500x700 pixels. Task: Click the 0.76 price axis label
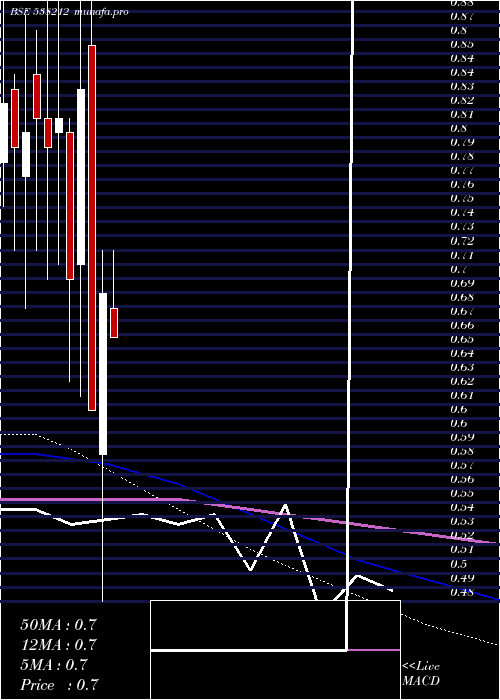[462, 184]
